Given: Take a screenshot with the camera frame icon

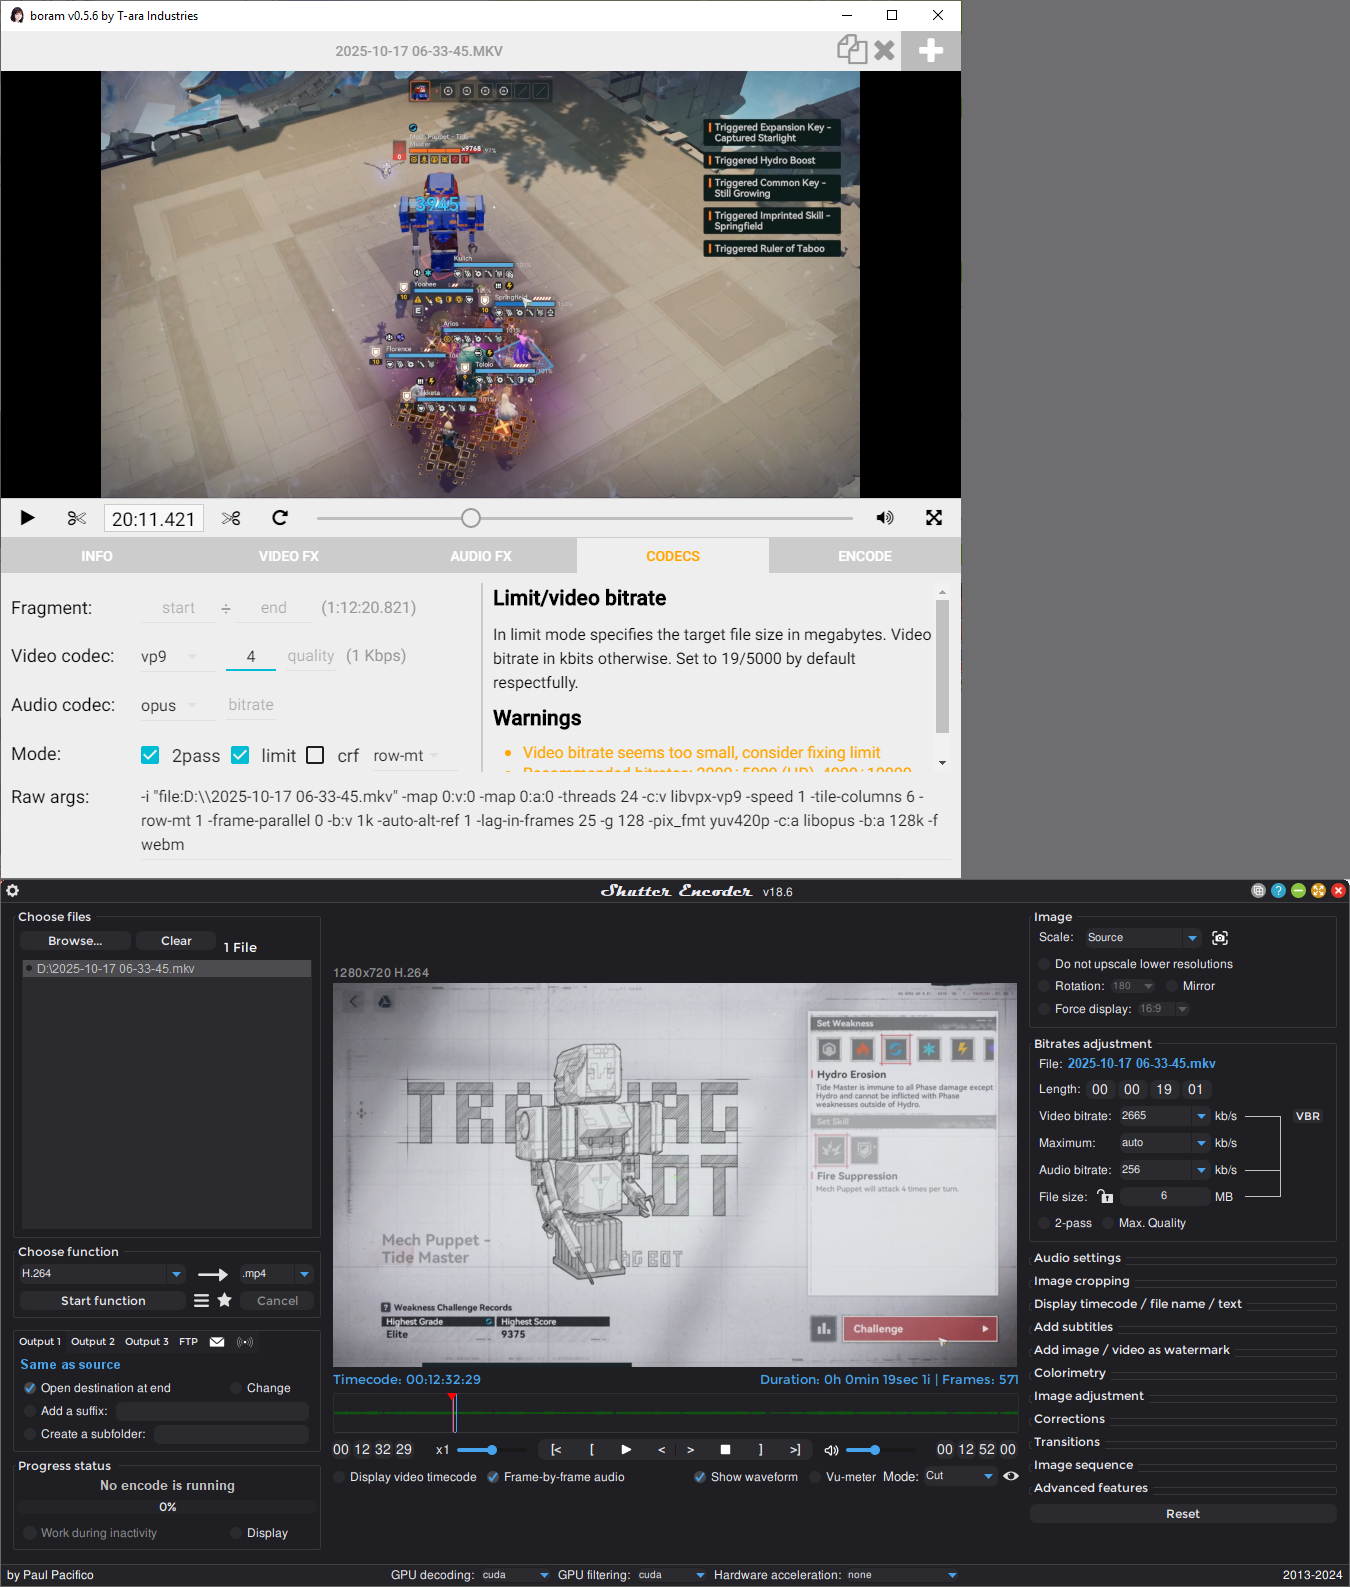Looking at the screenshot, I should coord(1220,938).
